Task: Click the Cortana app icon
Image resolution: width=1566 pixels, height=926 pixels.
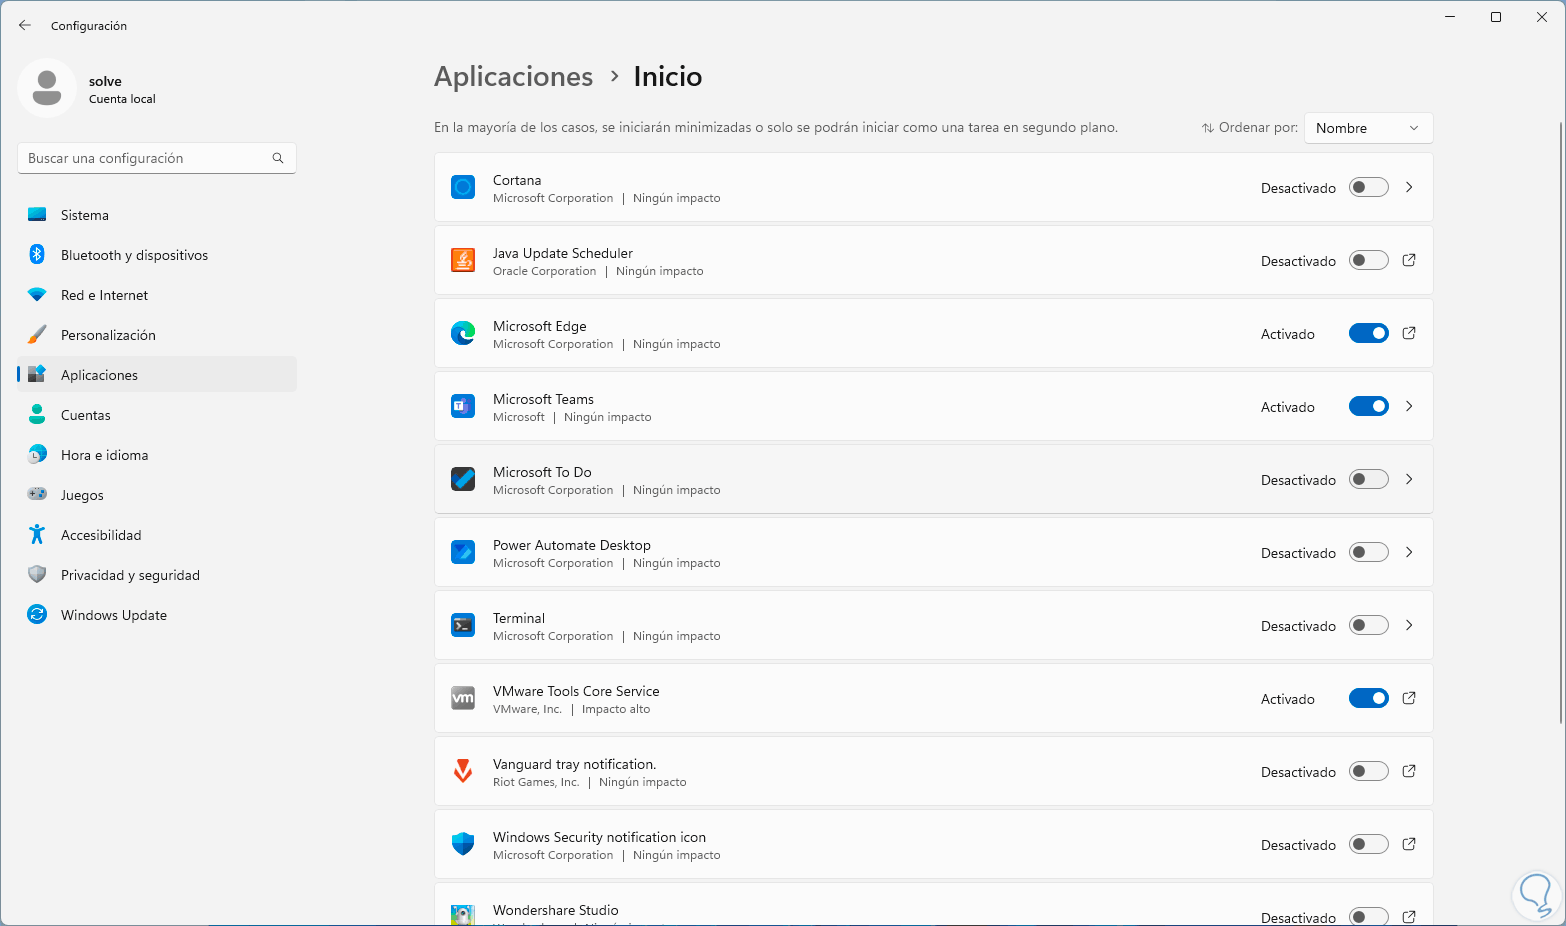Action: click(x=463, y=187)
